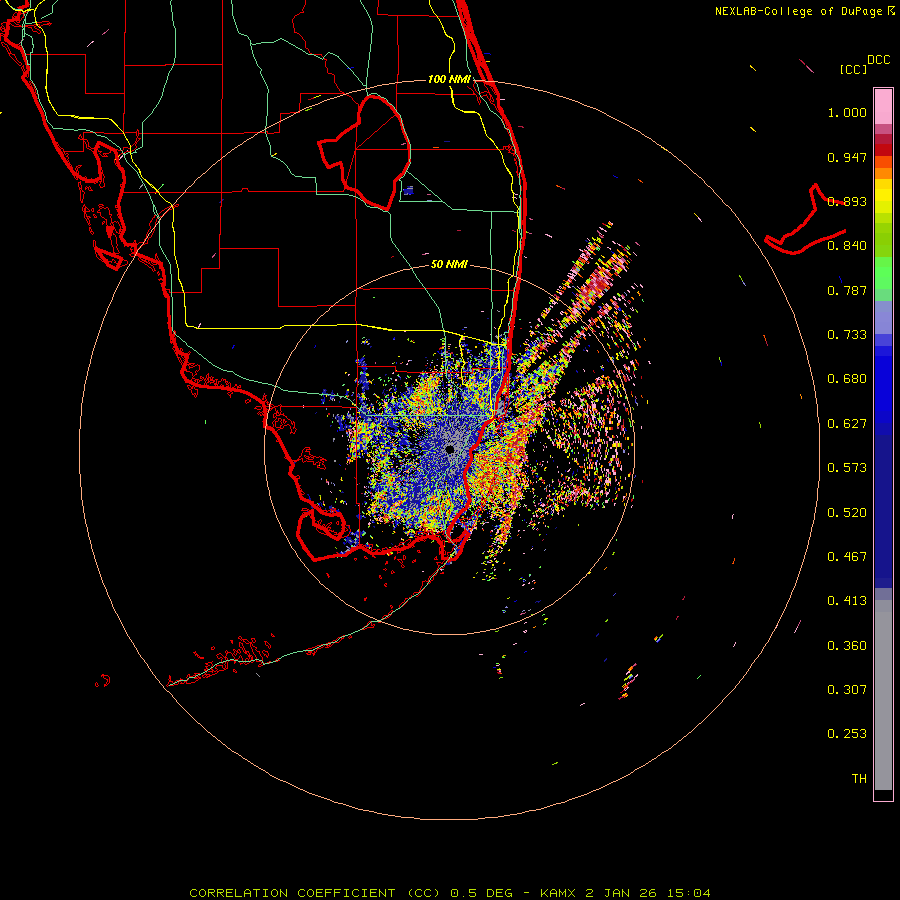Select the 0.787 color scale value
The image size is (900, 900).
click(x=847, y=290)
